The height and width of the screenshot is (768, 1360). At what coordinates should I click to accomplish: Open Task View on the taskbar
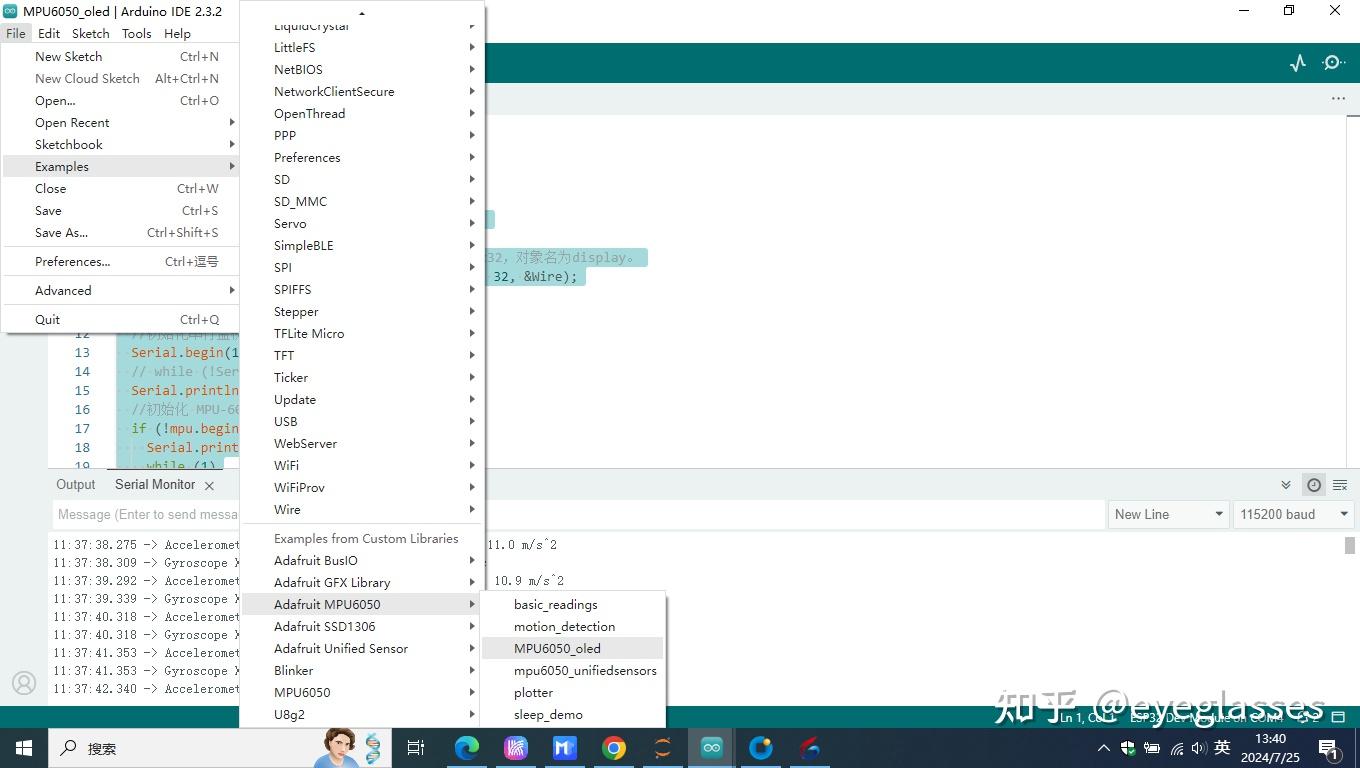[416, 748]
